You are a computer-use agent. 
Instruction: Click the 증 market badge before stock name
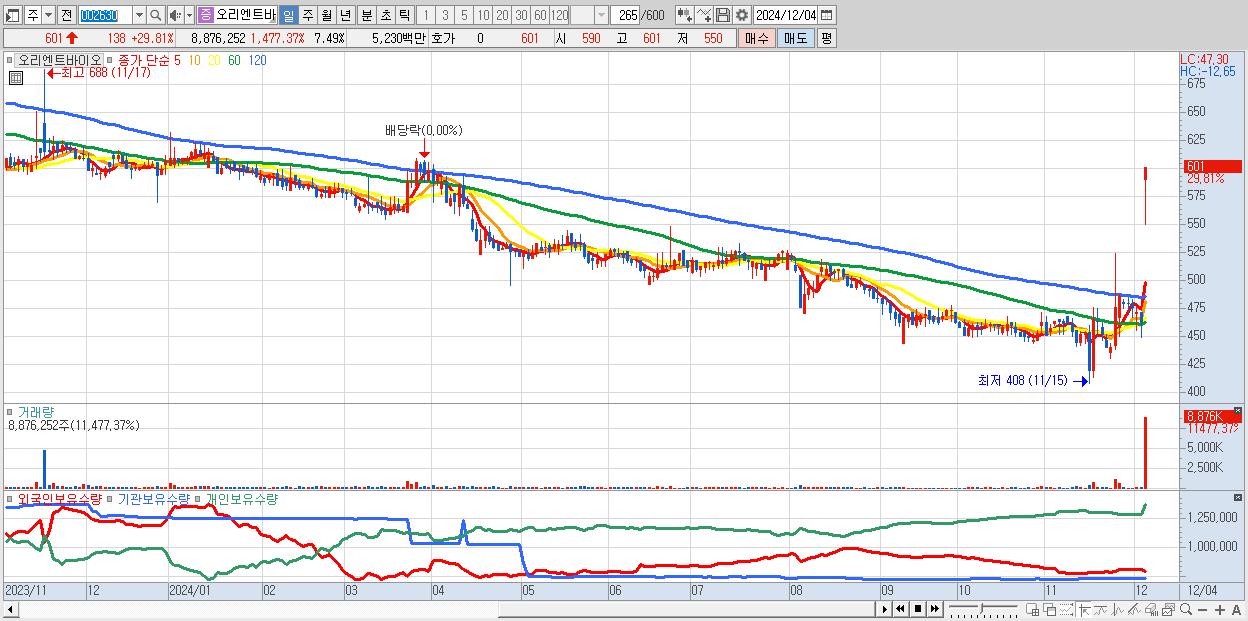pos(205,15)
